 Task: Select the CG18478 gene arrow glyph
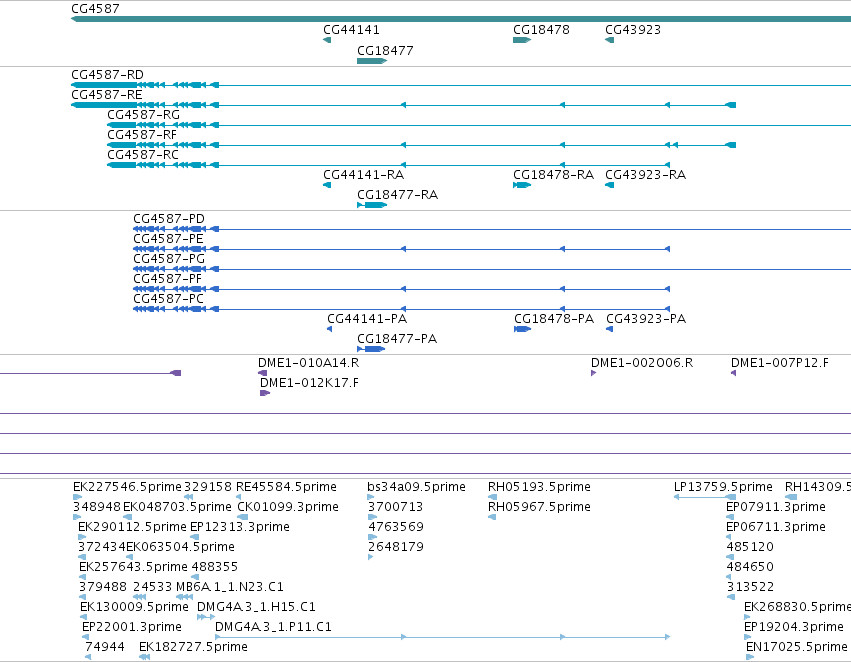[522, 40]
